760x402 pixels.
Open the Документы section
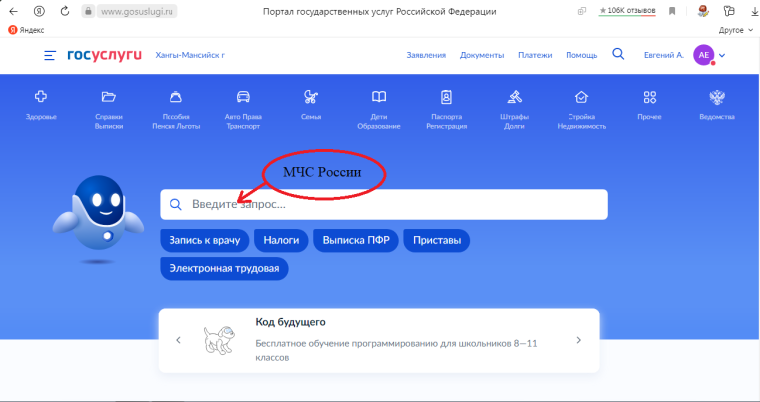coord(482,55)
